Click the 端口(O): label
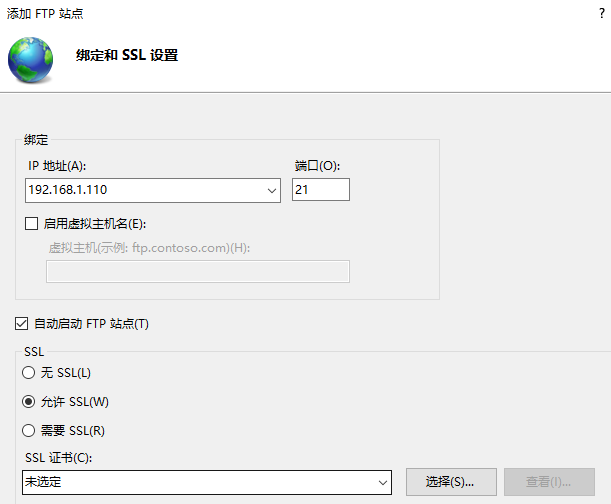The width and height of the screenshot is (611, 504). coord(317,166)
